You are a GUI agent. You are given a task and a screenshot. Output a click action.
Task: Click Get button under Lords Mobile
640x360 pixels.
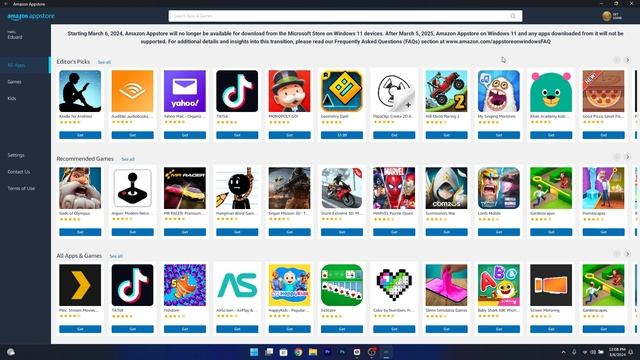(x=499, y=232)
